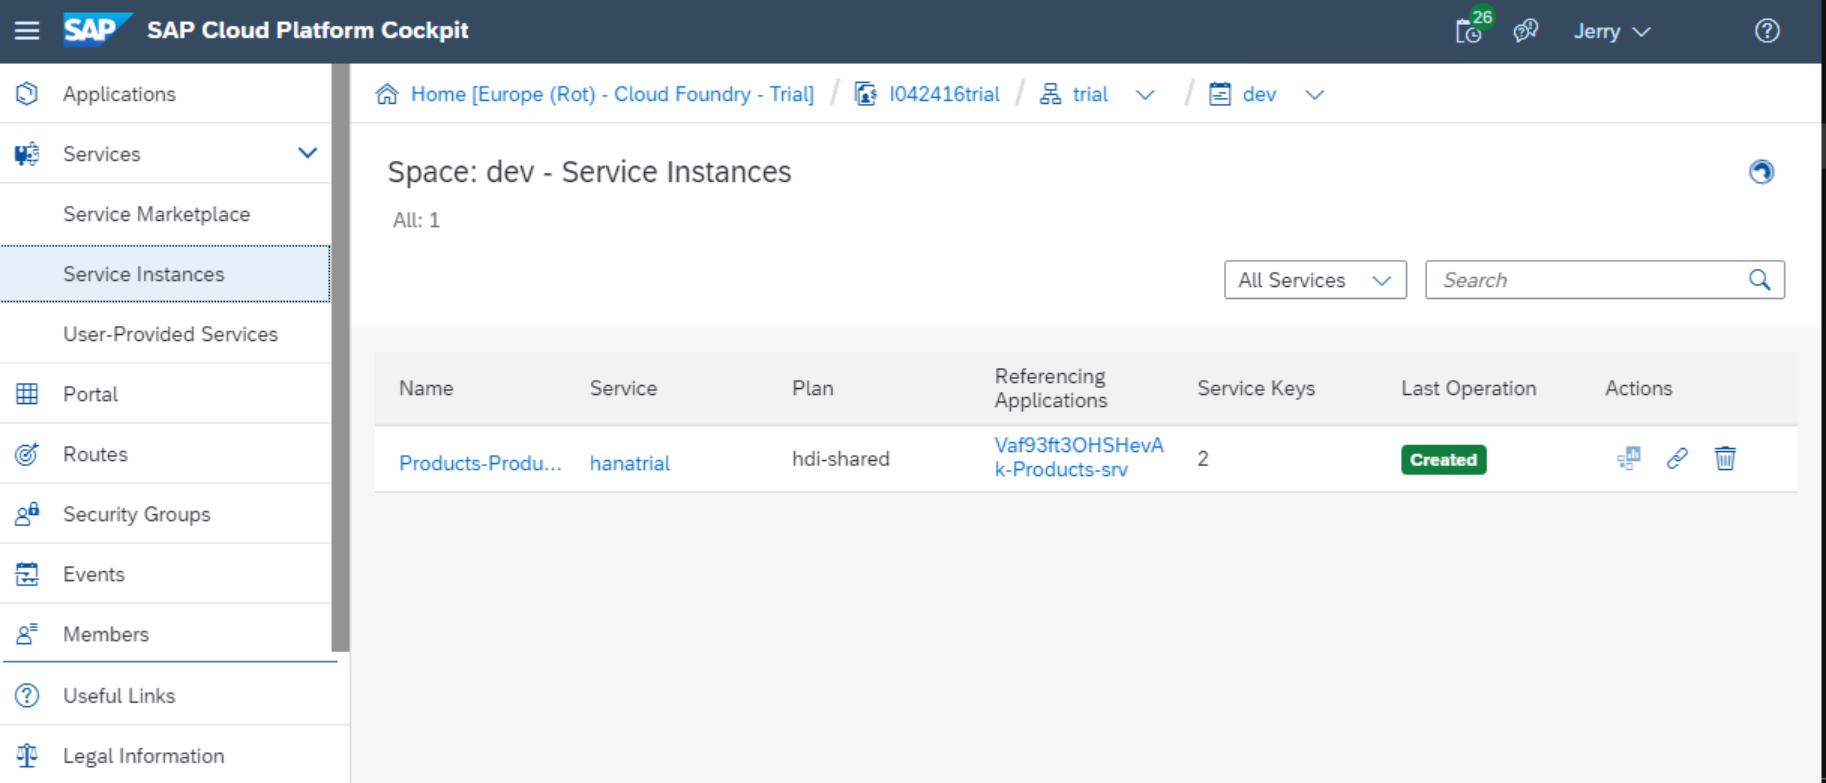This screenshot has width=1826, height=783.
Task: Click the refresh icon near title
Action: [1761, 172]
